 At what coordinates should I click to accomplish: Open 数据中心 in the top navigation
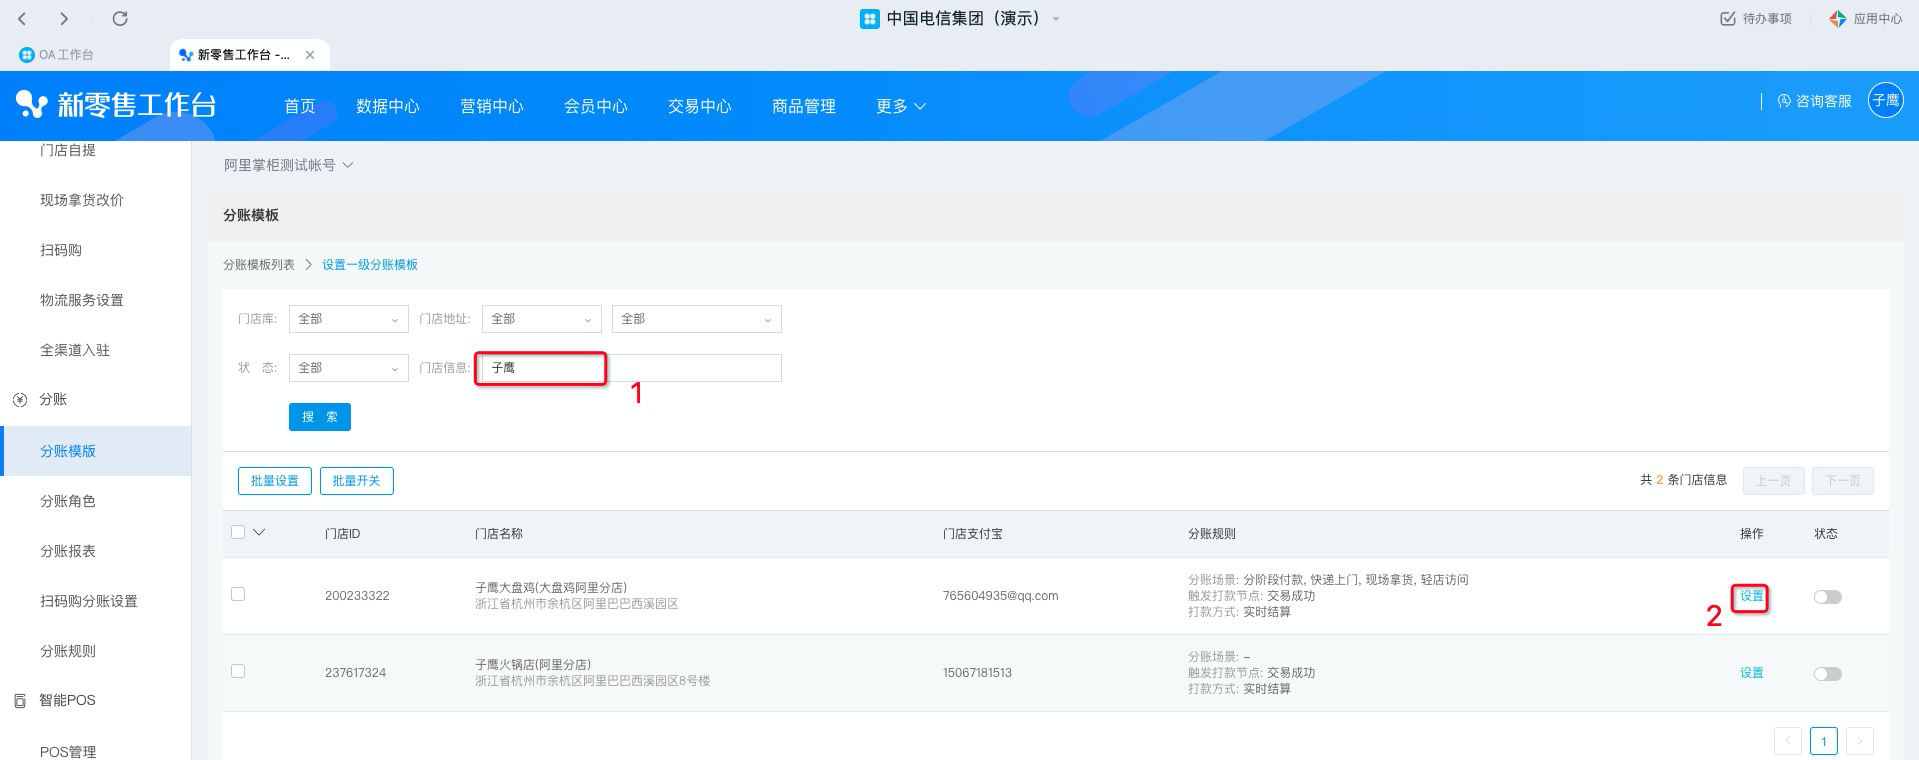[x=388, y=106]
